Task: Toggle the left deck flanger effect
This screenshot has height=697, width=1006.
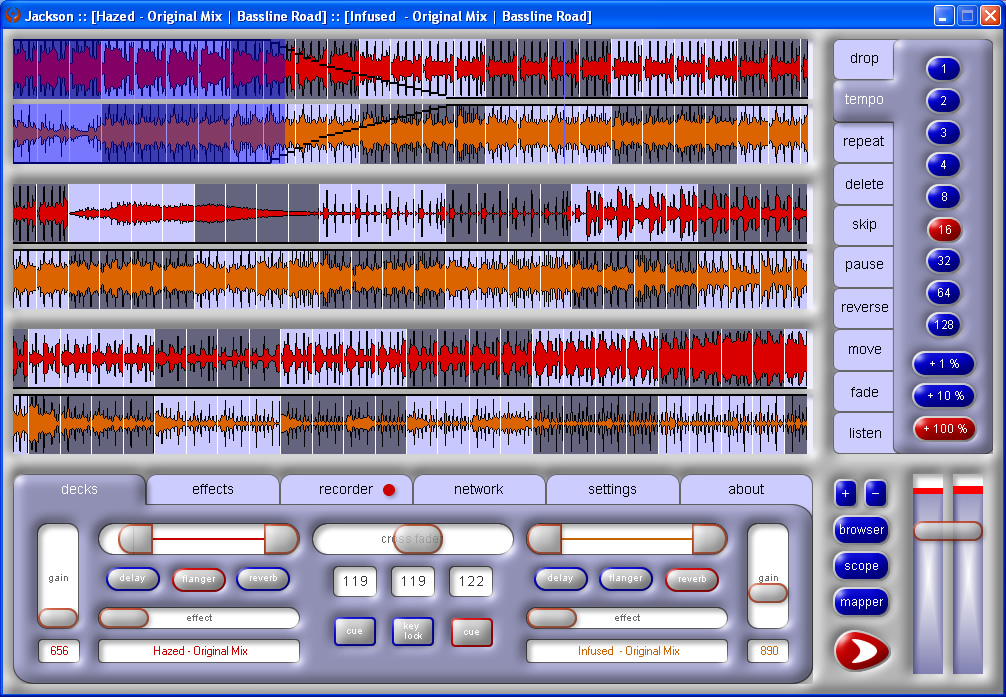Action: [199, 578]
